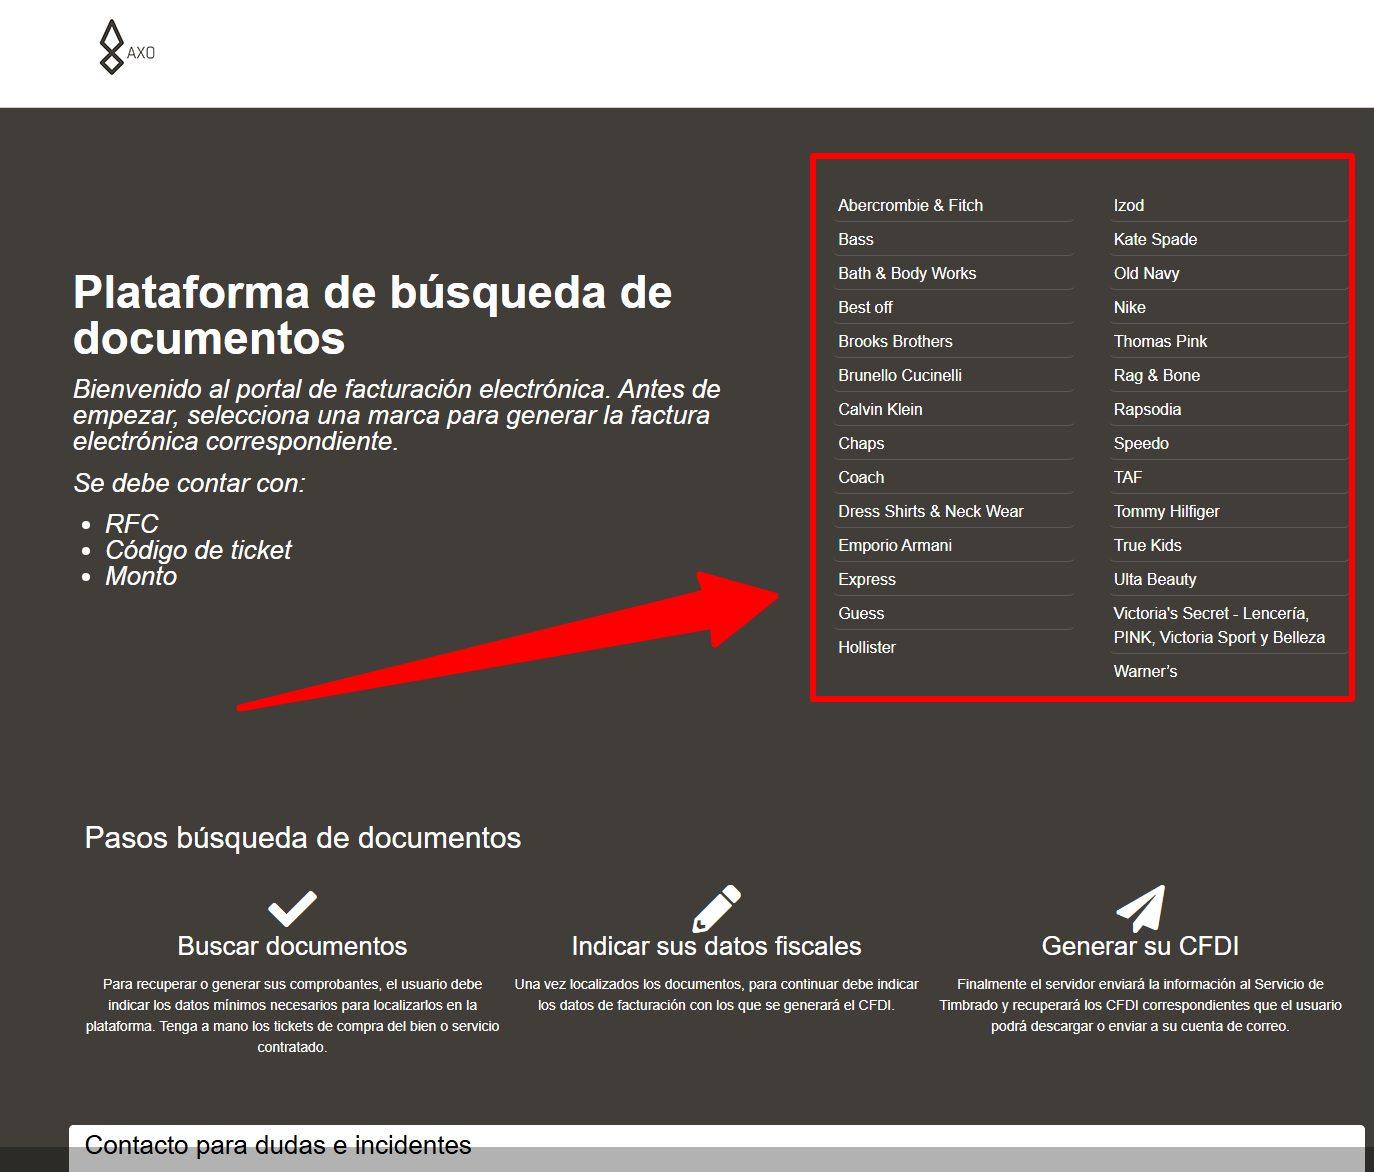The height and width of the screenshot is (1172, 1374).
Task: Choose the Brunello Cucinelli brand
Action: (899, 375)
